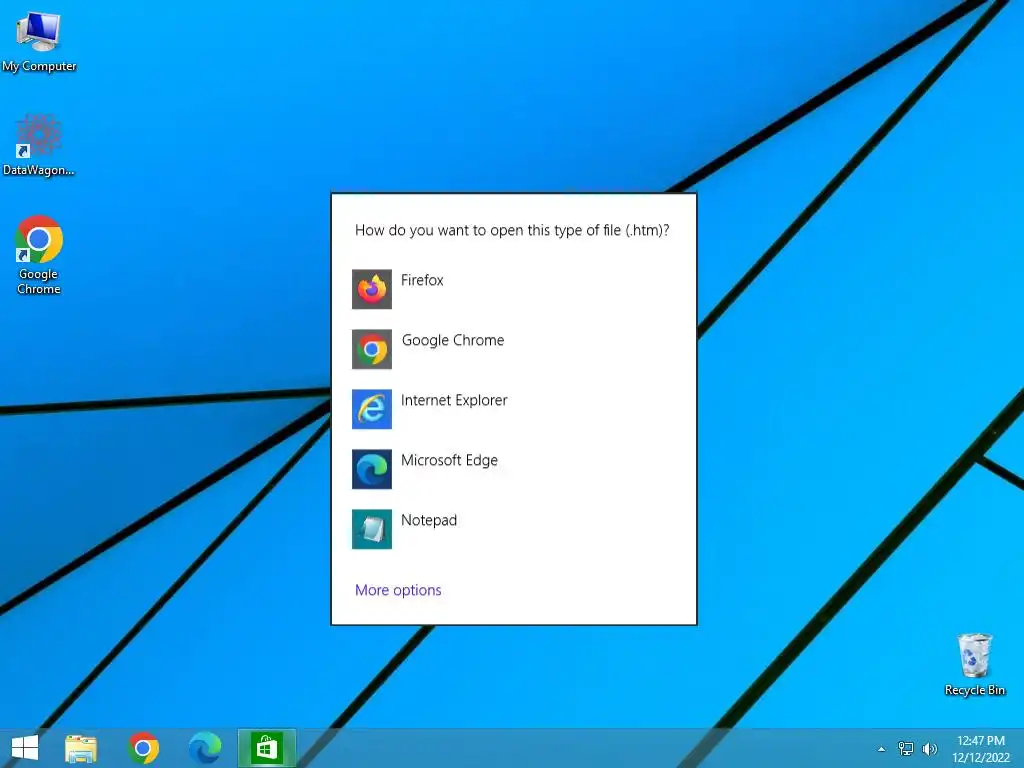Open the Store app on the taskbar
This screenshot has width=1024, height=768.
point(266,748)
